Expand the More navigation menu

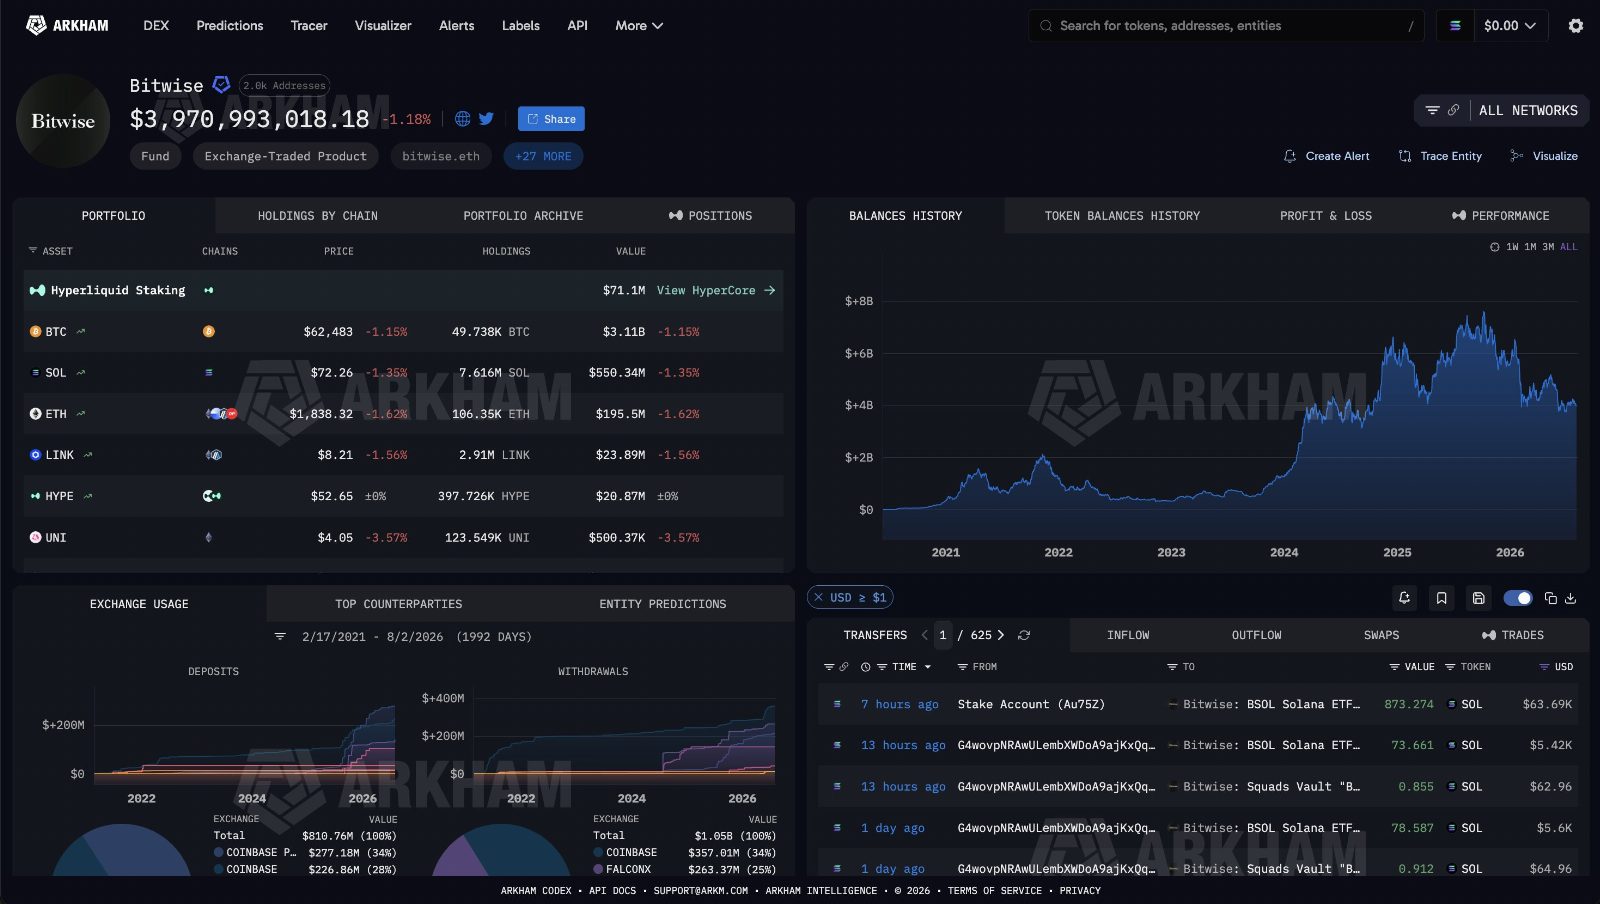pos(639,26)
